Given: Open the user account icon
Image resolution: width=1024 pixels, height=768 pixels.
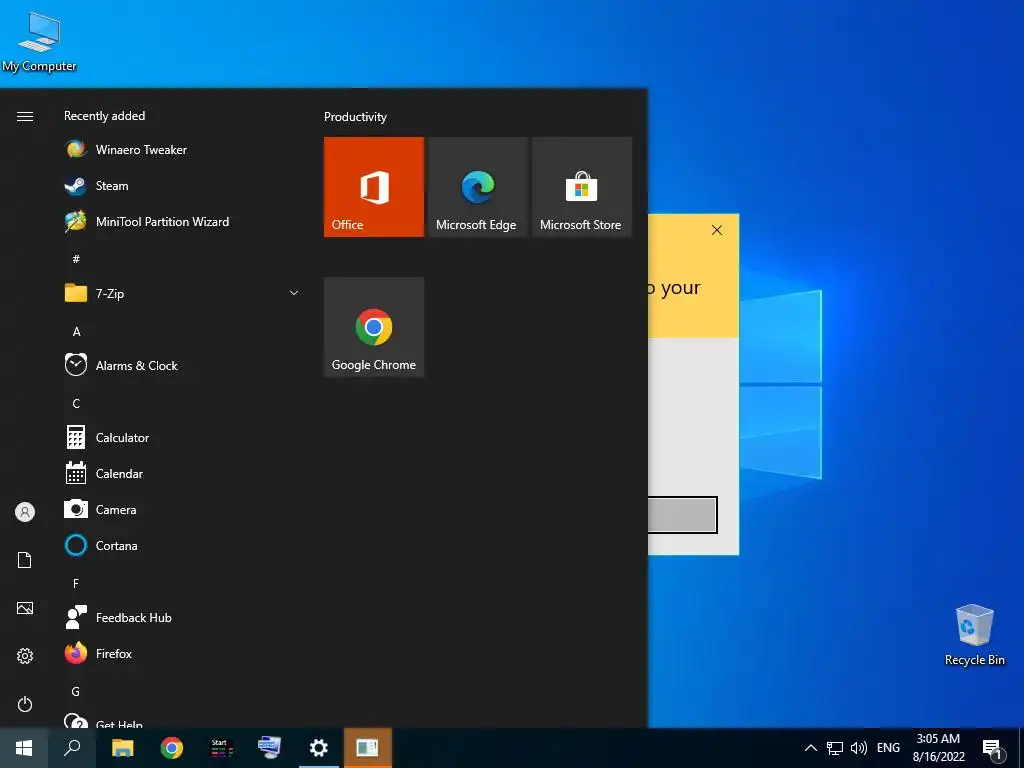Looking at the screenshot, I should point(25,512).
